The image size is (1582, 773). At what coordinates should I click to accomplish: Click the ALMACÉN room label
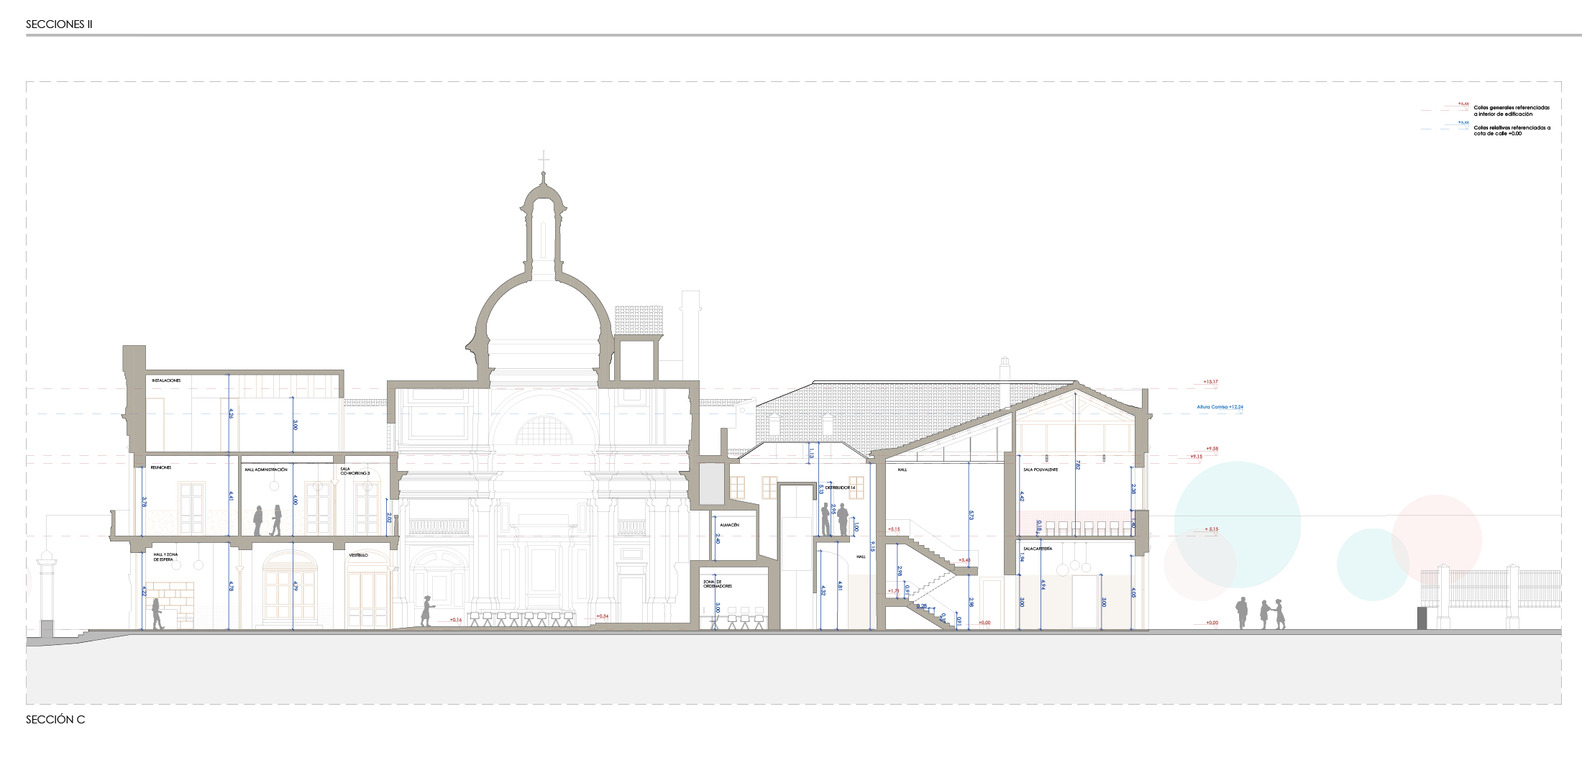point(728,525)
